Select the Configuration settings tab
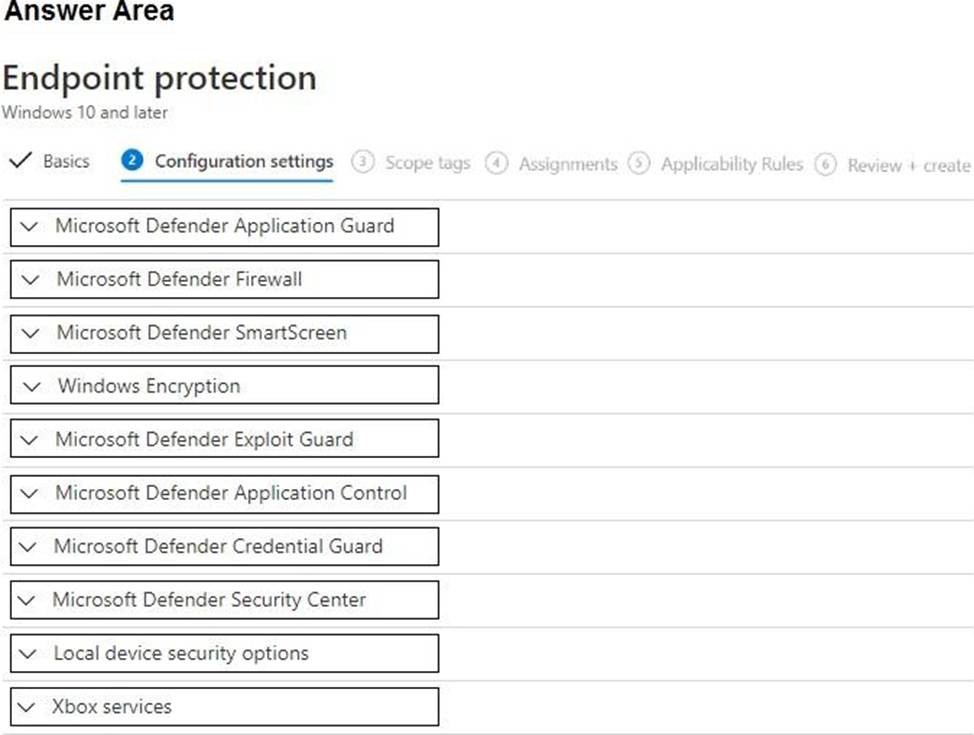974x735 pixels. click(x=243, y=161)
